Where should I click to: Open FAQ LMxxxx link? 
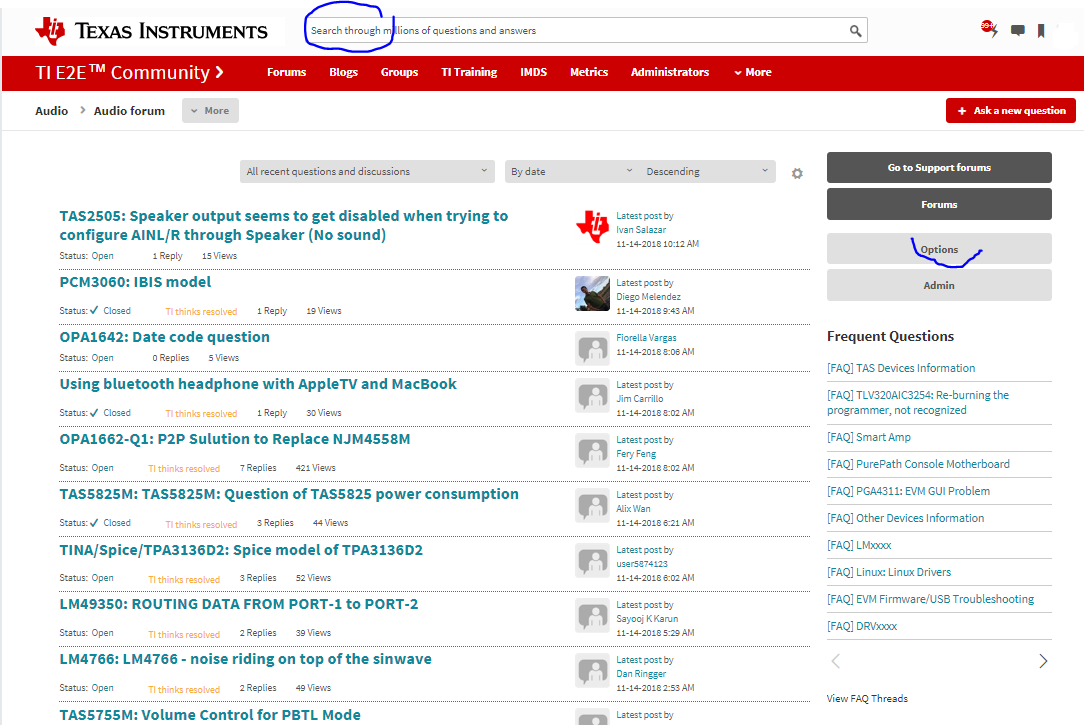tap(859, 545)
